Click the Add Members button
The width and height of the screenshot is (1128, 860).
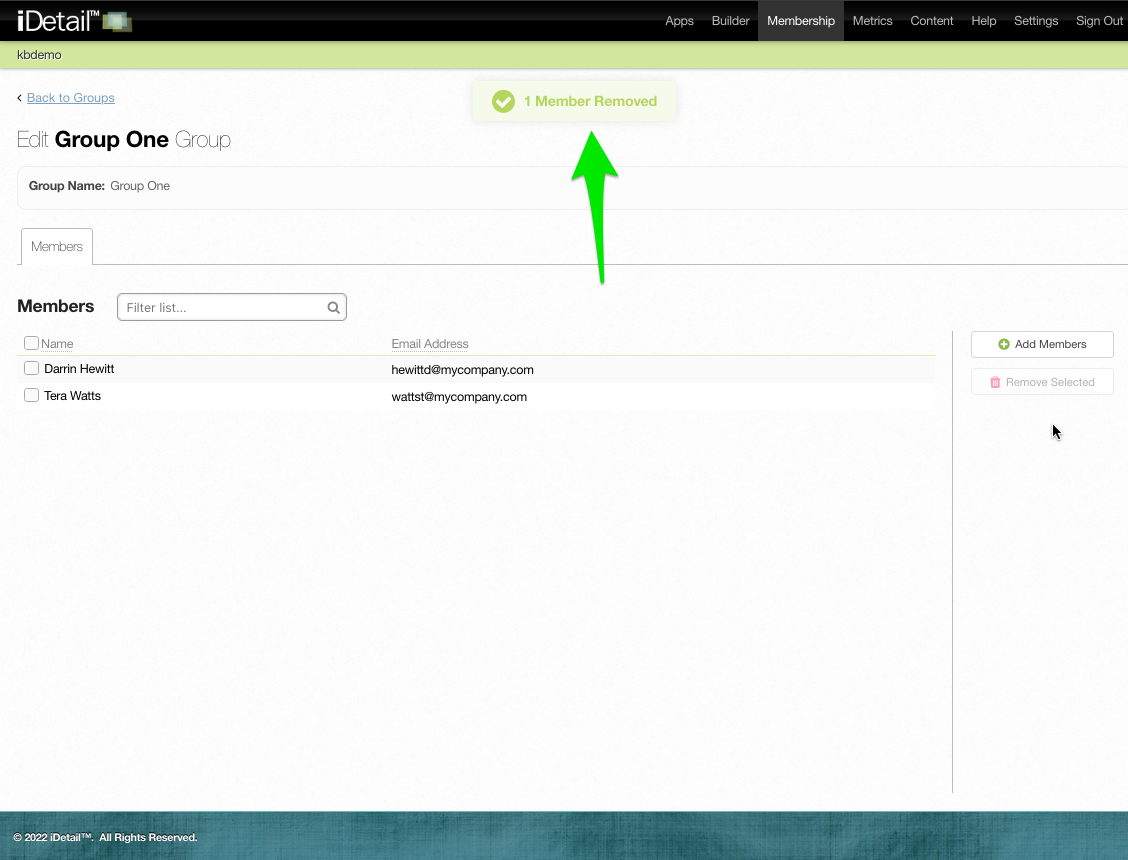pyautogui.click(x=1042, y=344)
